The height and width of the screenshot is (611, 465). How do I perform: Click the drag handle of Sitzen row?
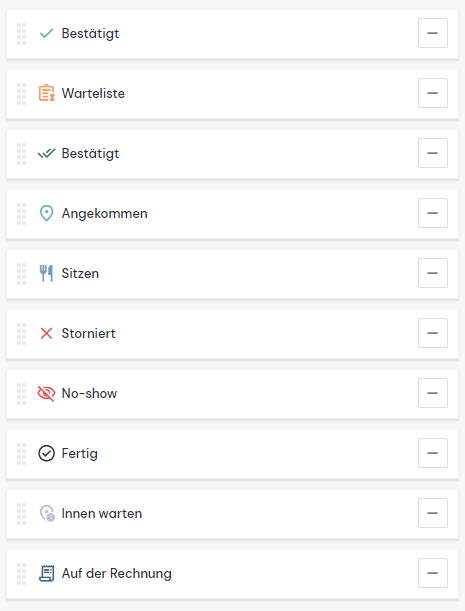click(x=21, y=274)
